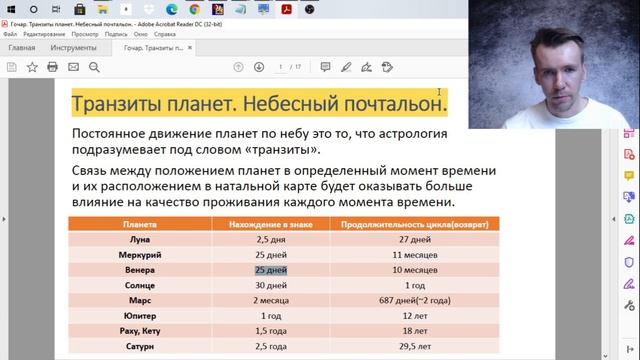Open Request Signatures tool in right pane
This screenshot has height=360, width=640.
(x=629, y=240)
